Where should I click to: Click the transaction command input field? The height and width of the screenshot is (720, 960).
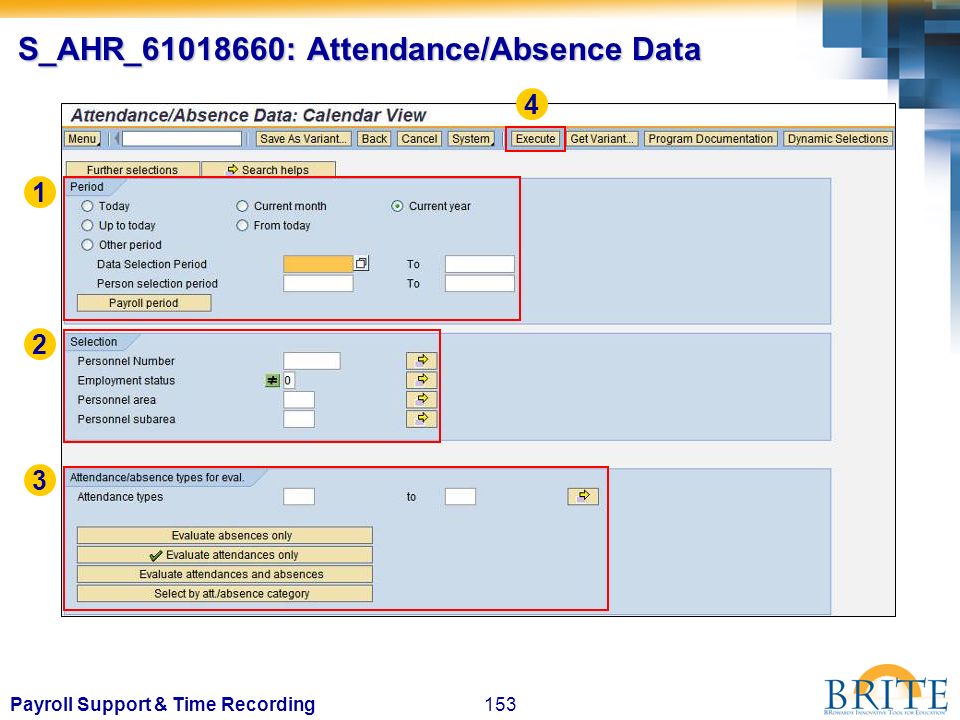(182, 139)
